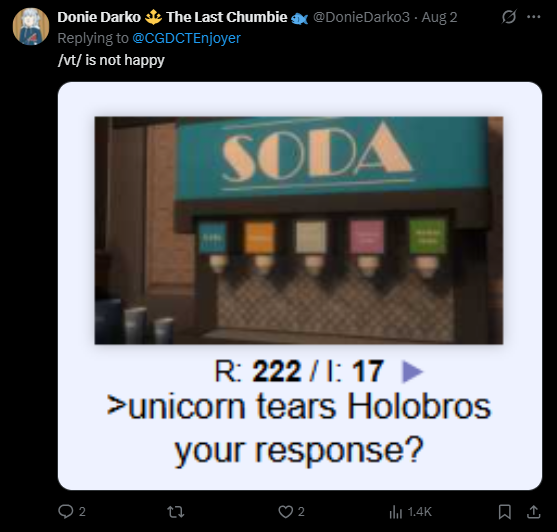Click the R: 222 reply count text
The image size is (557, 532).
coord(258,371)
